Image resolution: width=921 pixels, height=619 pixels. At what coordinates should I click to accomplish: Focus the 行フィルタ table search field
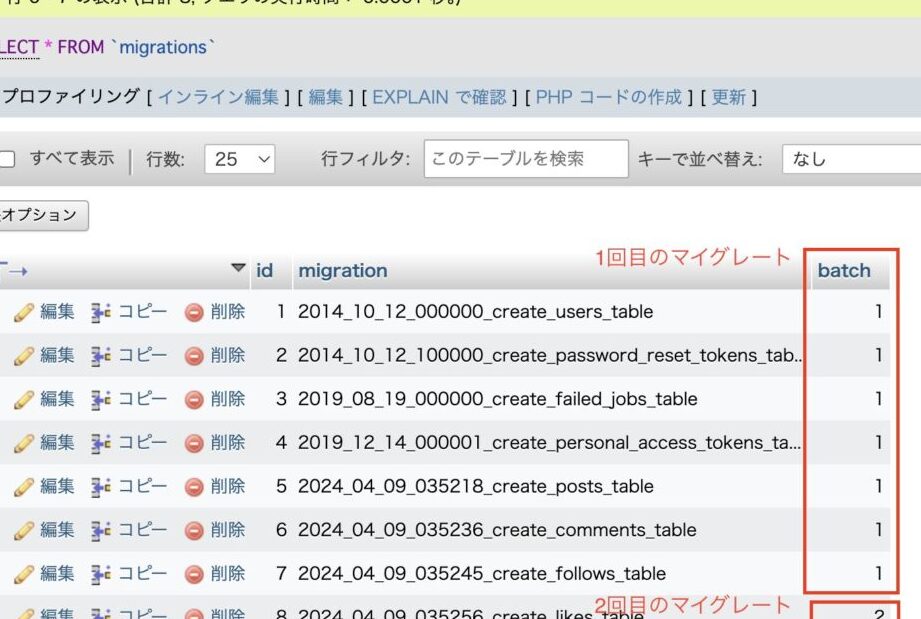(x=526, y=159)
